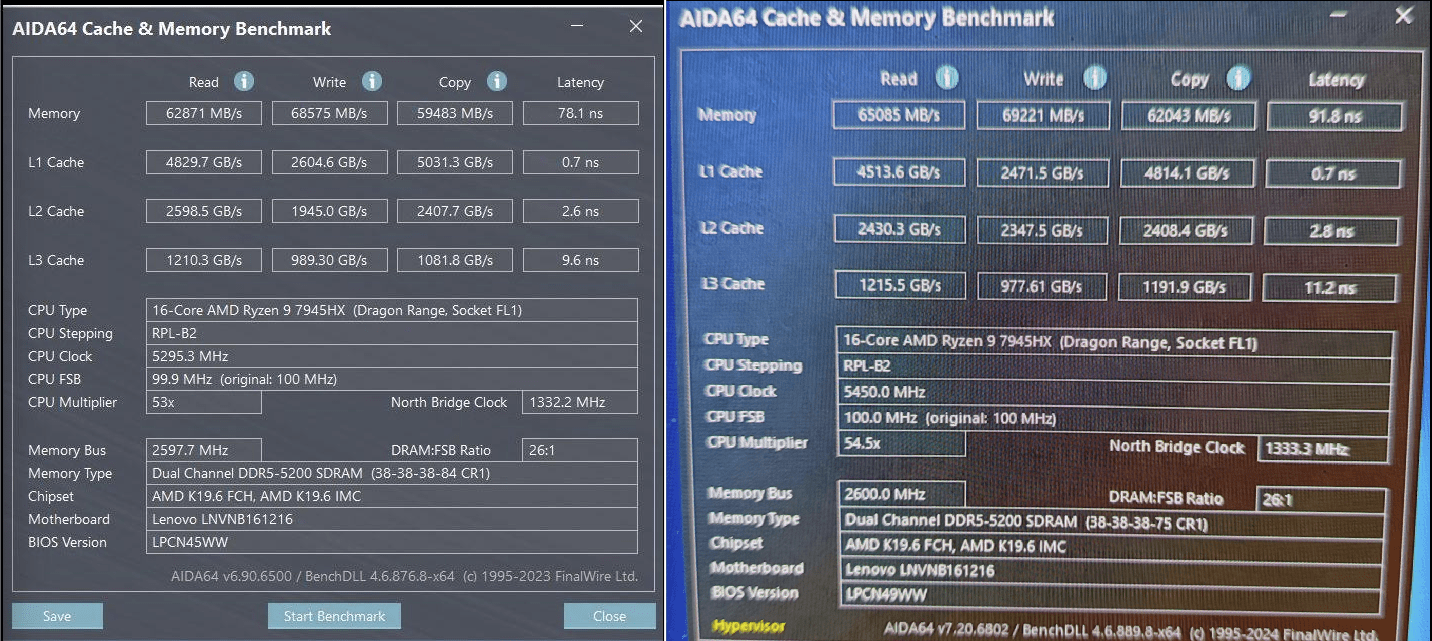Select L2 Cache Latency 2.6 ns field
The width and height of the screenshot is (1432, 641).
(x=580, y=211)
